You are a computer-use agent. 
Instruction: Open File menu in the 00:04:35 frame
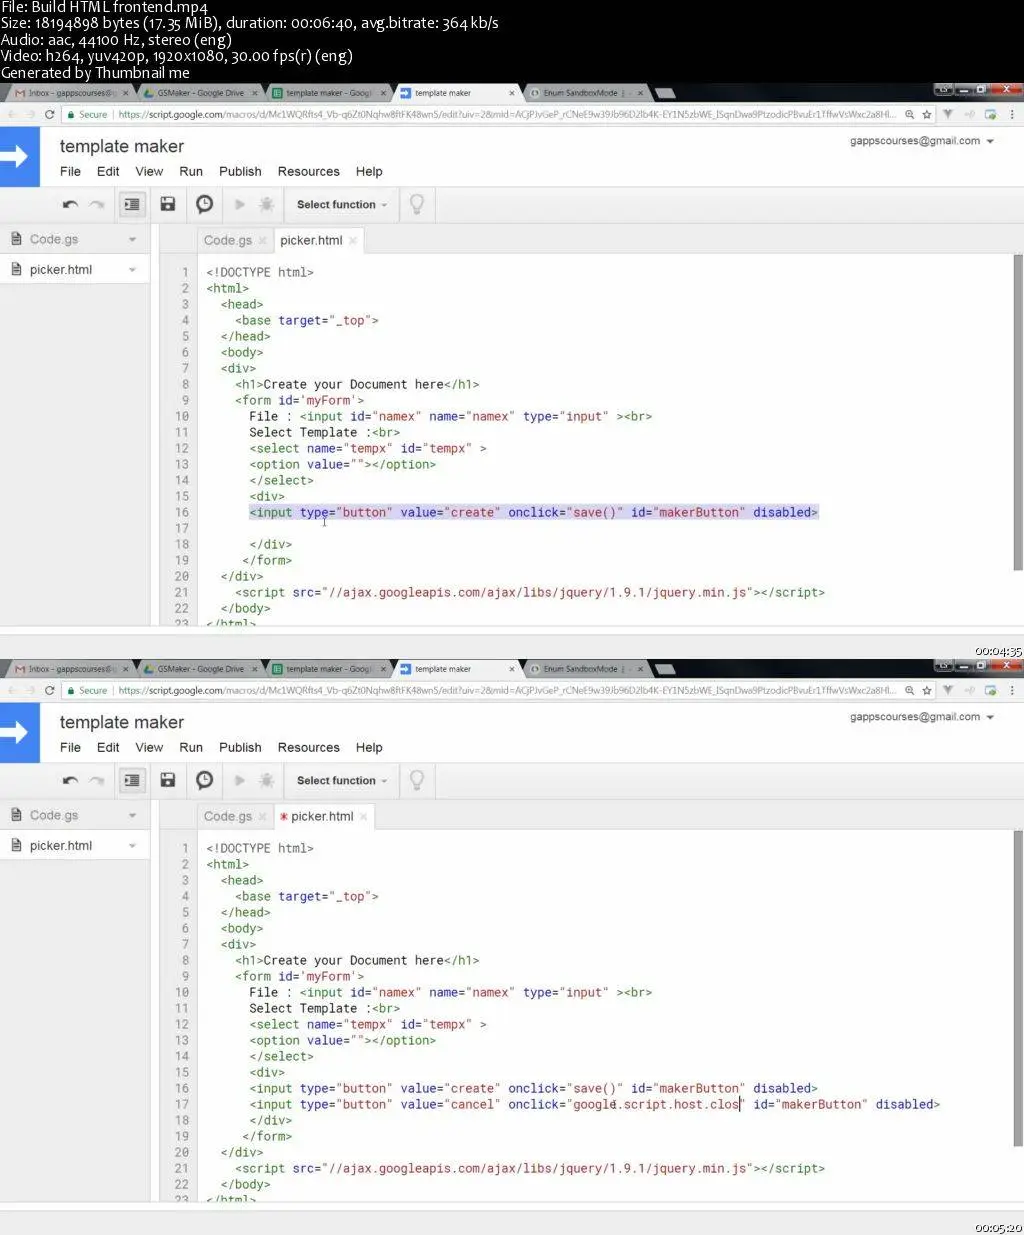70,171
